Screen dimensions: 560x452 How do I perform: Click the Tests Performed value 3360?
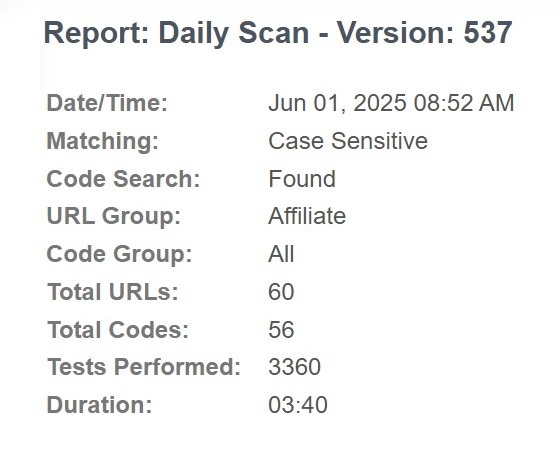click(x=294, y=367)
